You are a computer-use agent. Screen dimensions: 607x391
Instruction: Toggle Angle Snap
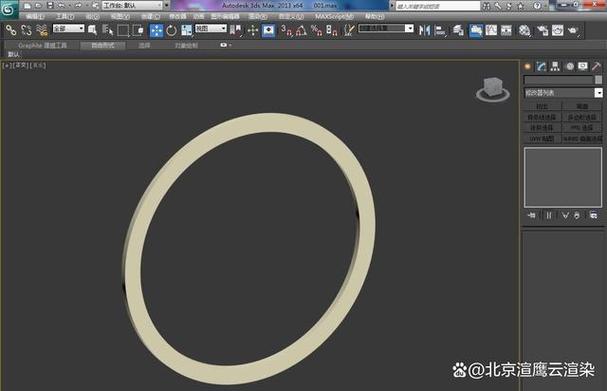(x=301, y=30)
